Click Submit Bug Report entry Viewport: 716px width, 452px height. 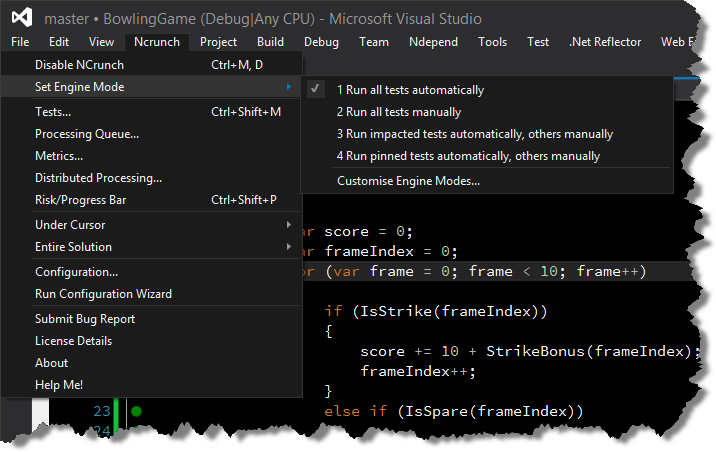point(85,319)
